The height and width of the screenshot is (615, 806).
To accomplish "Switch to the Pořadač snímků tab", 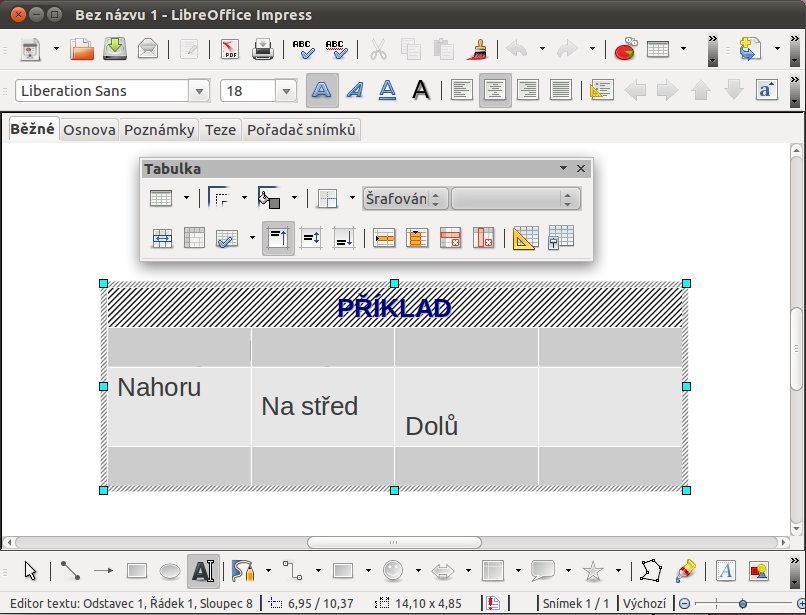I will 301,130.
